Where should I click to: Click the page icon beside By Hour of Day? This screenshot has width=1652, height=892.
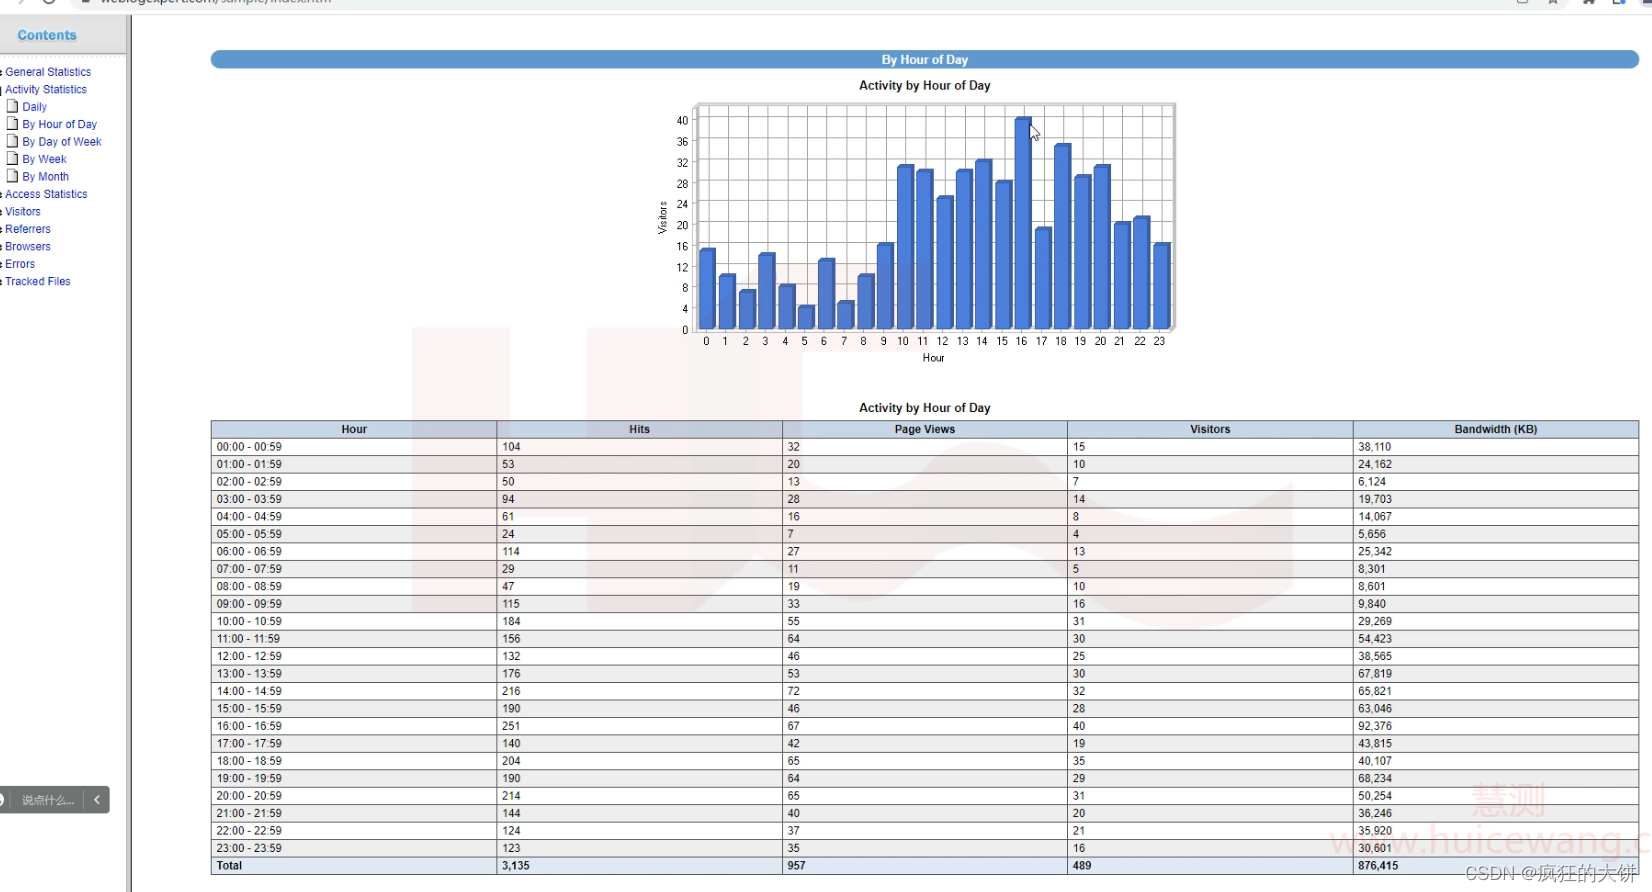pyautogui.click(x=13, y=124)
